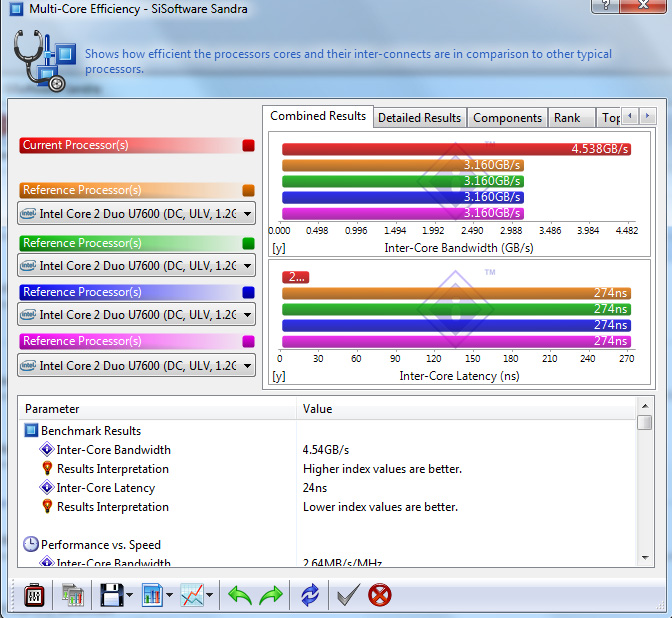Screen dimensions: 672x618
Task: Switch to Combined Results tab
Action: coord(318,116)
